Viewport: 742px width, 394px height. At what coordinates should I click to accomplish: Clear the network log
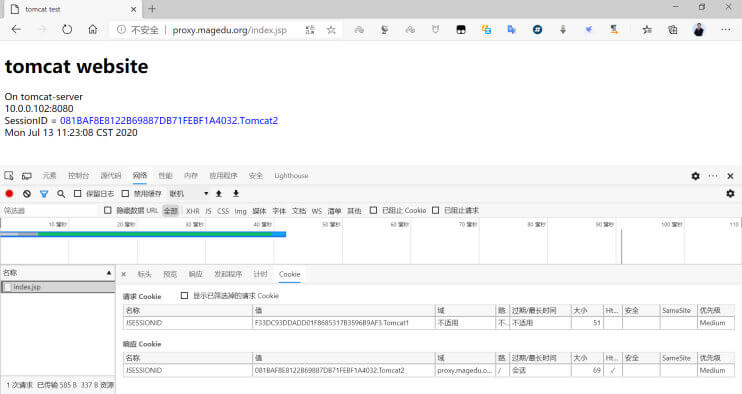[x=27, y=193]
